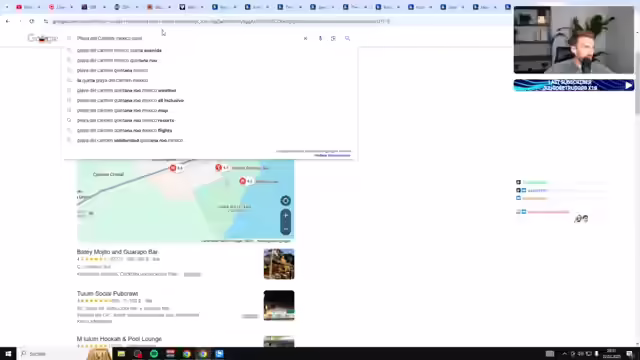Center map on my location button
Image resolution: width=640 pixels, height=360 pixels.
[286, 200]
